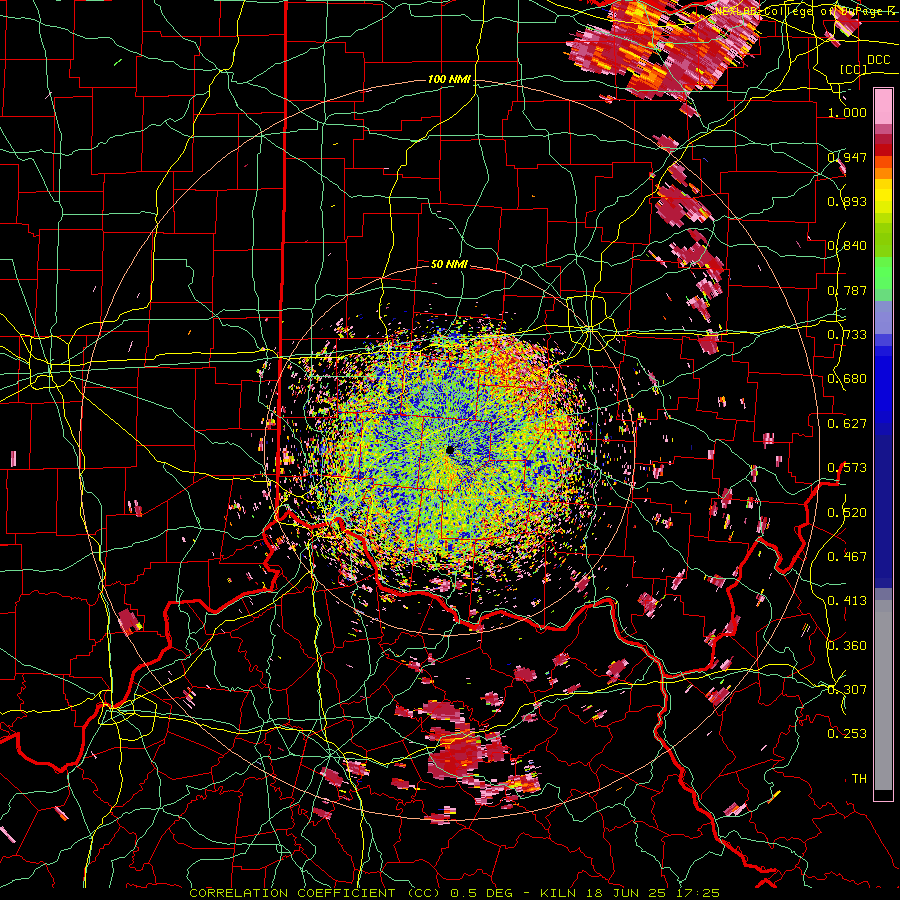Click the 1.000 legend value
The height and width of the screenshot is (900, 900).
click(847, 112)
